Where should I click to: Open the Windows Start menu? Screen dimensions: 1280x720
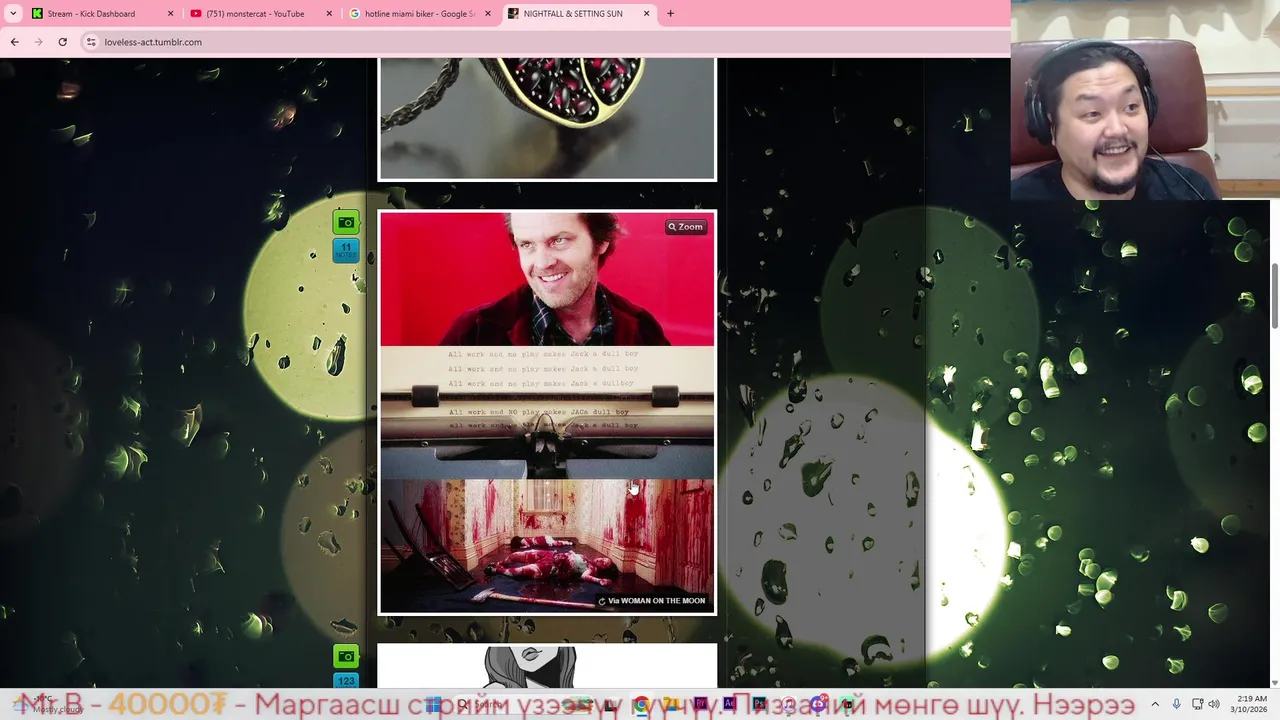tap(433, 705)
